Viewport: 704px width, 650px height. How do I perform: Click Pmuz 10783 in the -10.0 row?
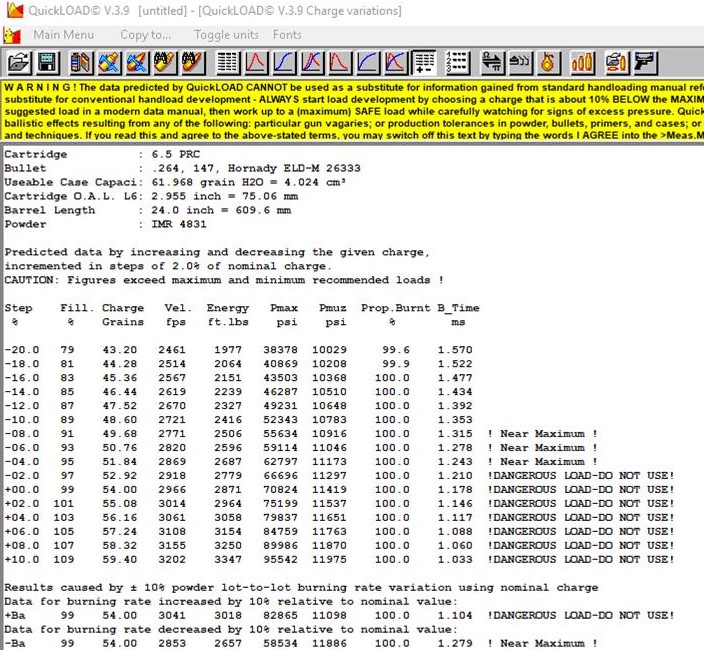329,419
